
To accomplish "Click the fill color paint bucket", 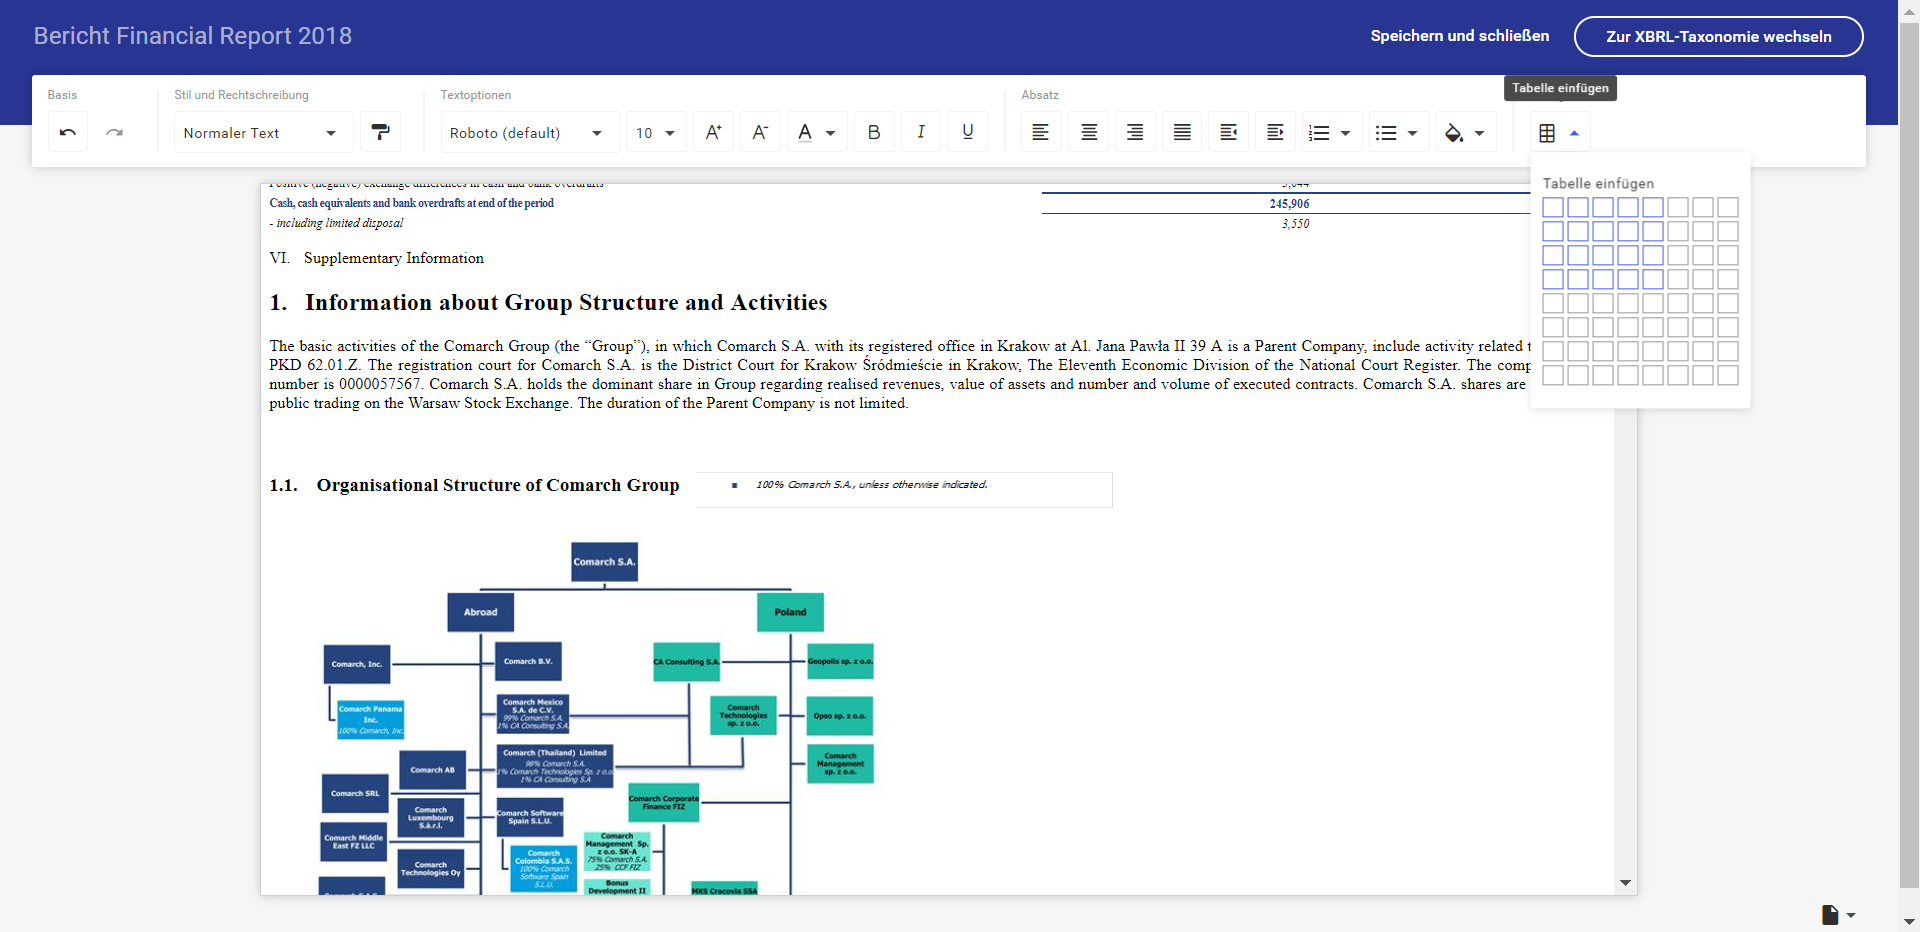I will point(1454,133).
